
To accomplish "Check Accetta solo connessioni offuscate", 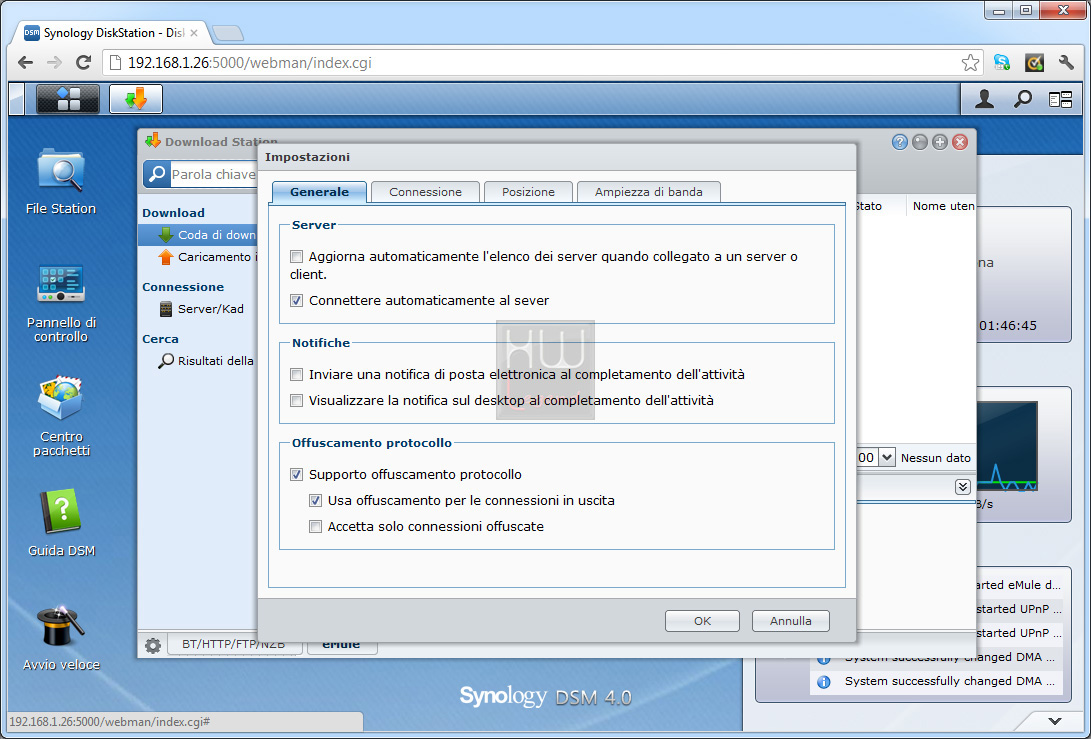I will coord(315,527).
